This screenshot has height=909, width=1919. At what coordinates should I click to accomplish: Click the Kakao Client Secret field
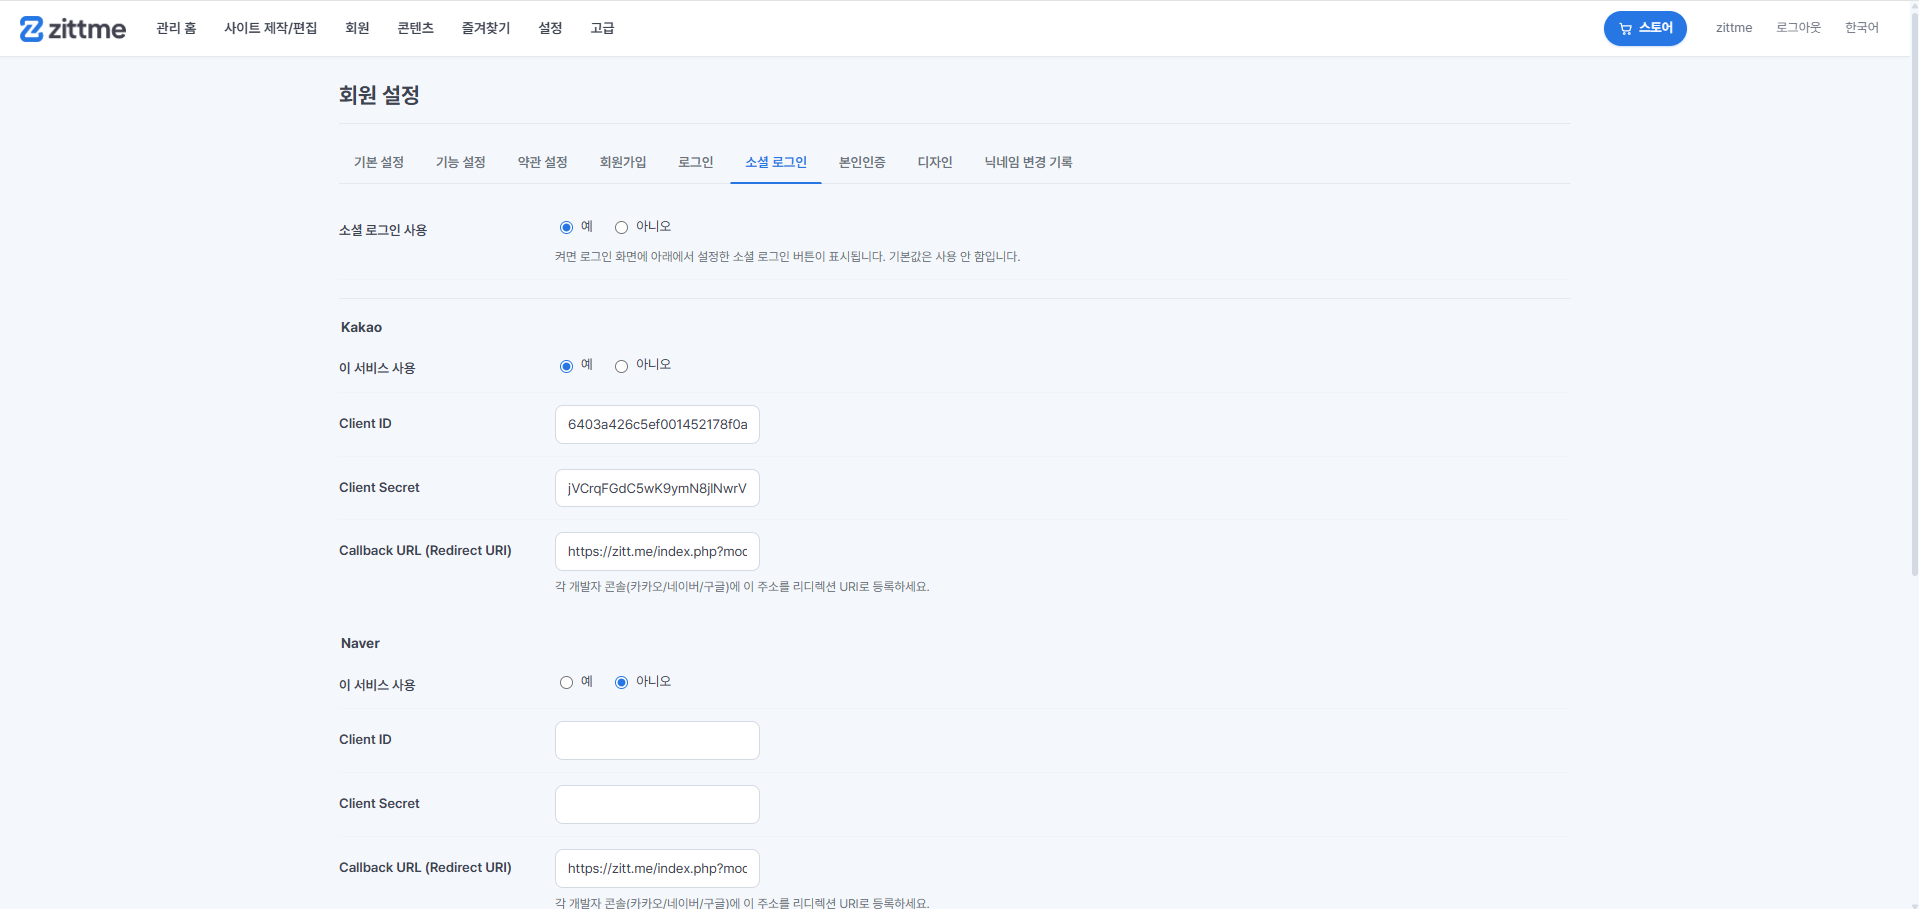tap(657, 488)
